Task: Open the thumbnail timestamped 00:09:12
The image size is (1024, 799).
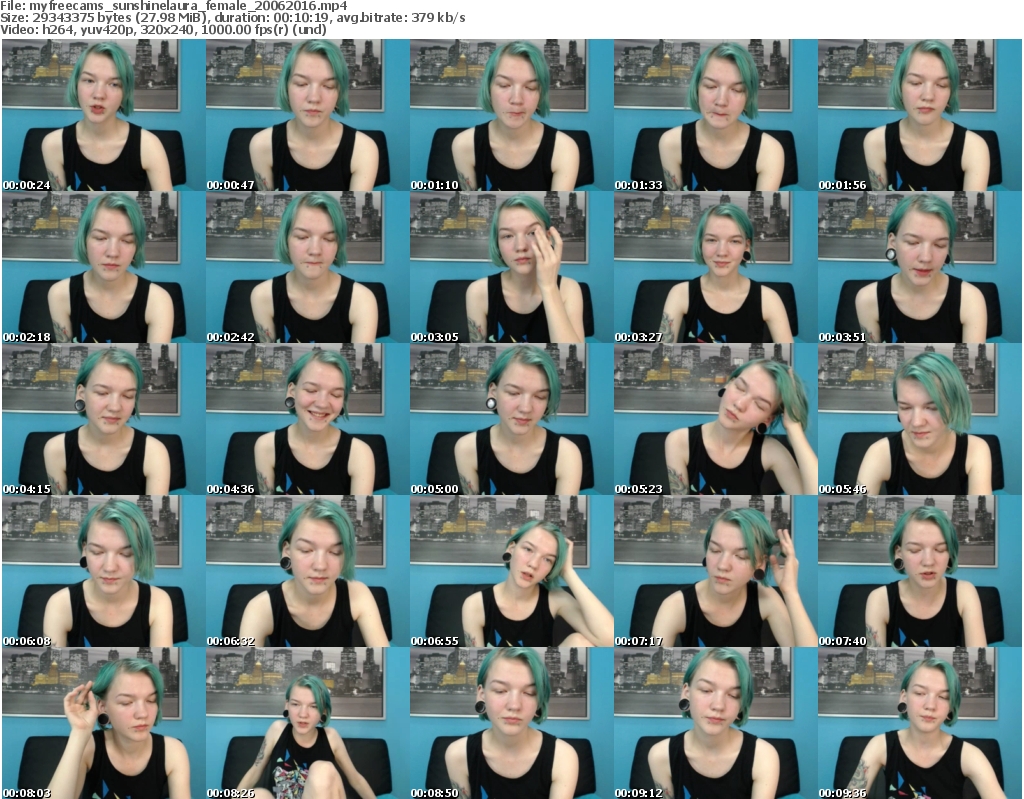Action: 716,723
